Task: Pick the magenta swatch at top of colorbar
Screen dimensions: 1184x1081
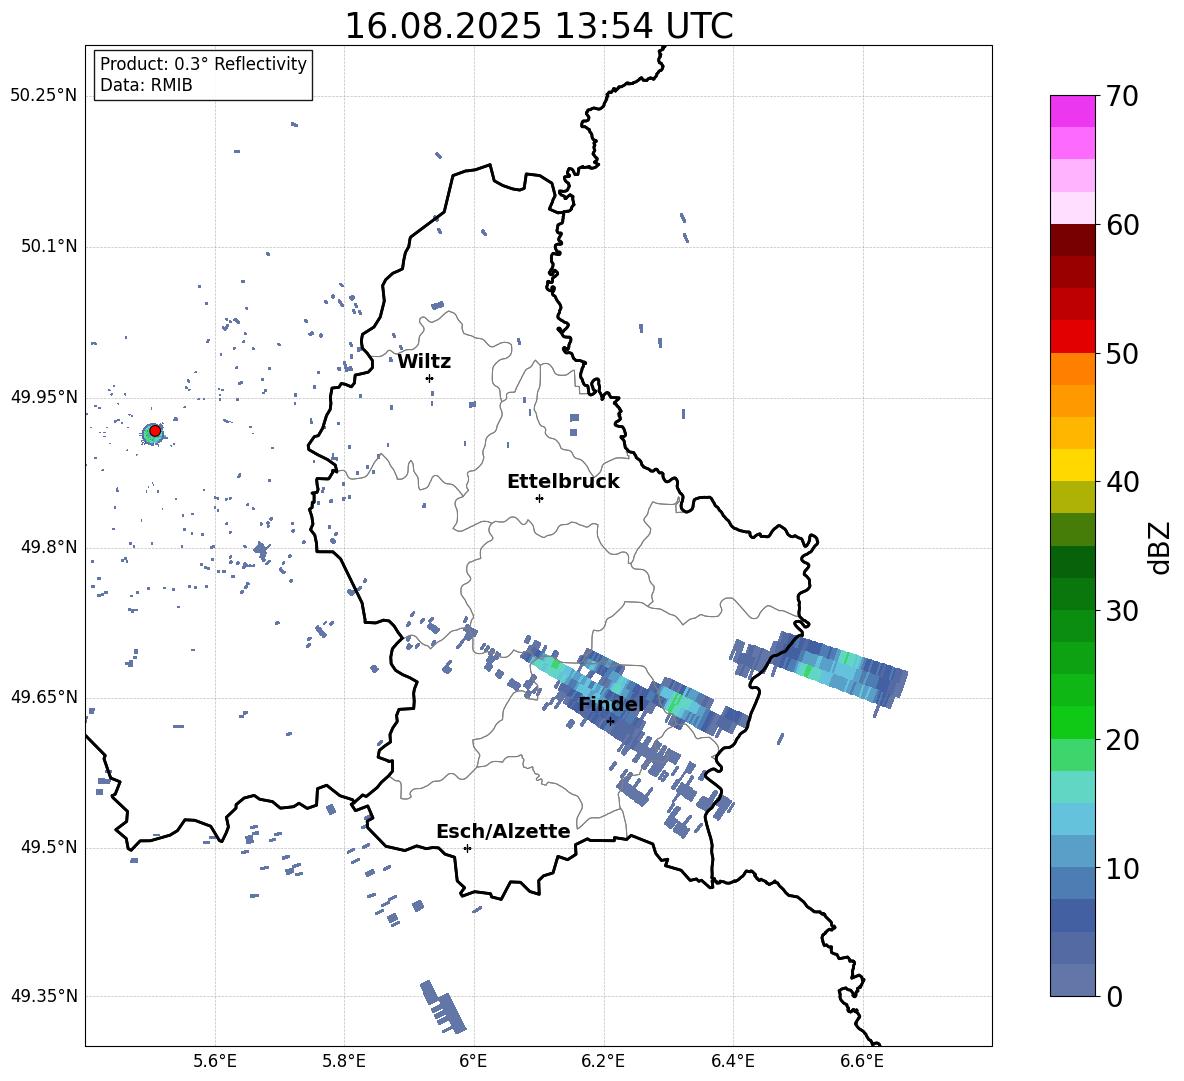Action: tap(1072, 112)
